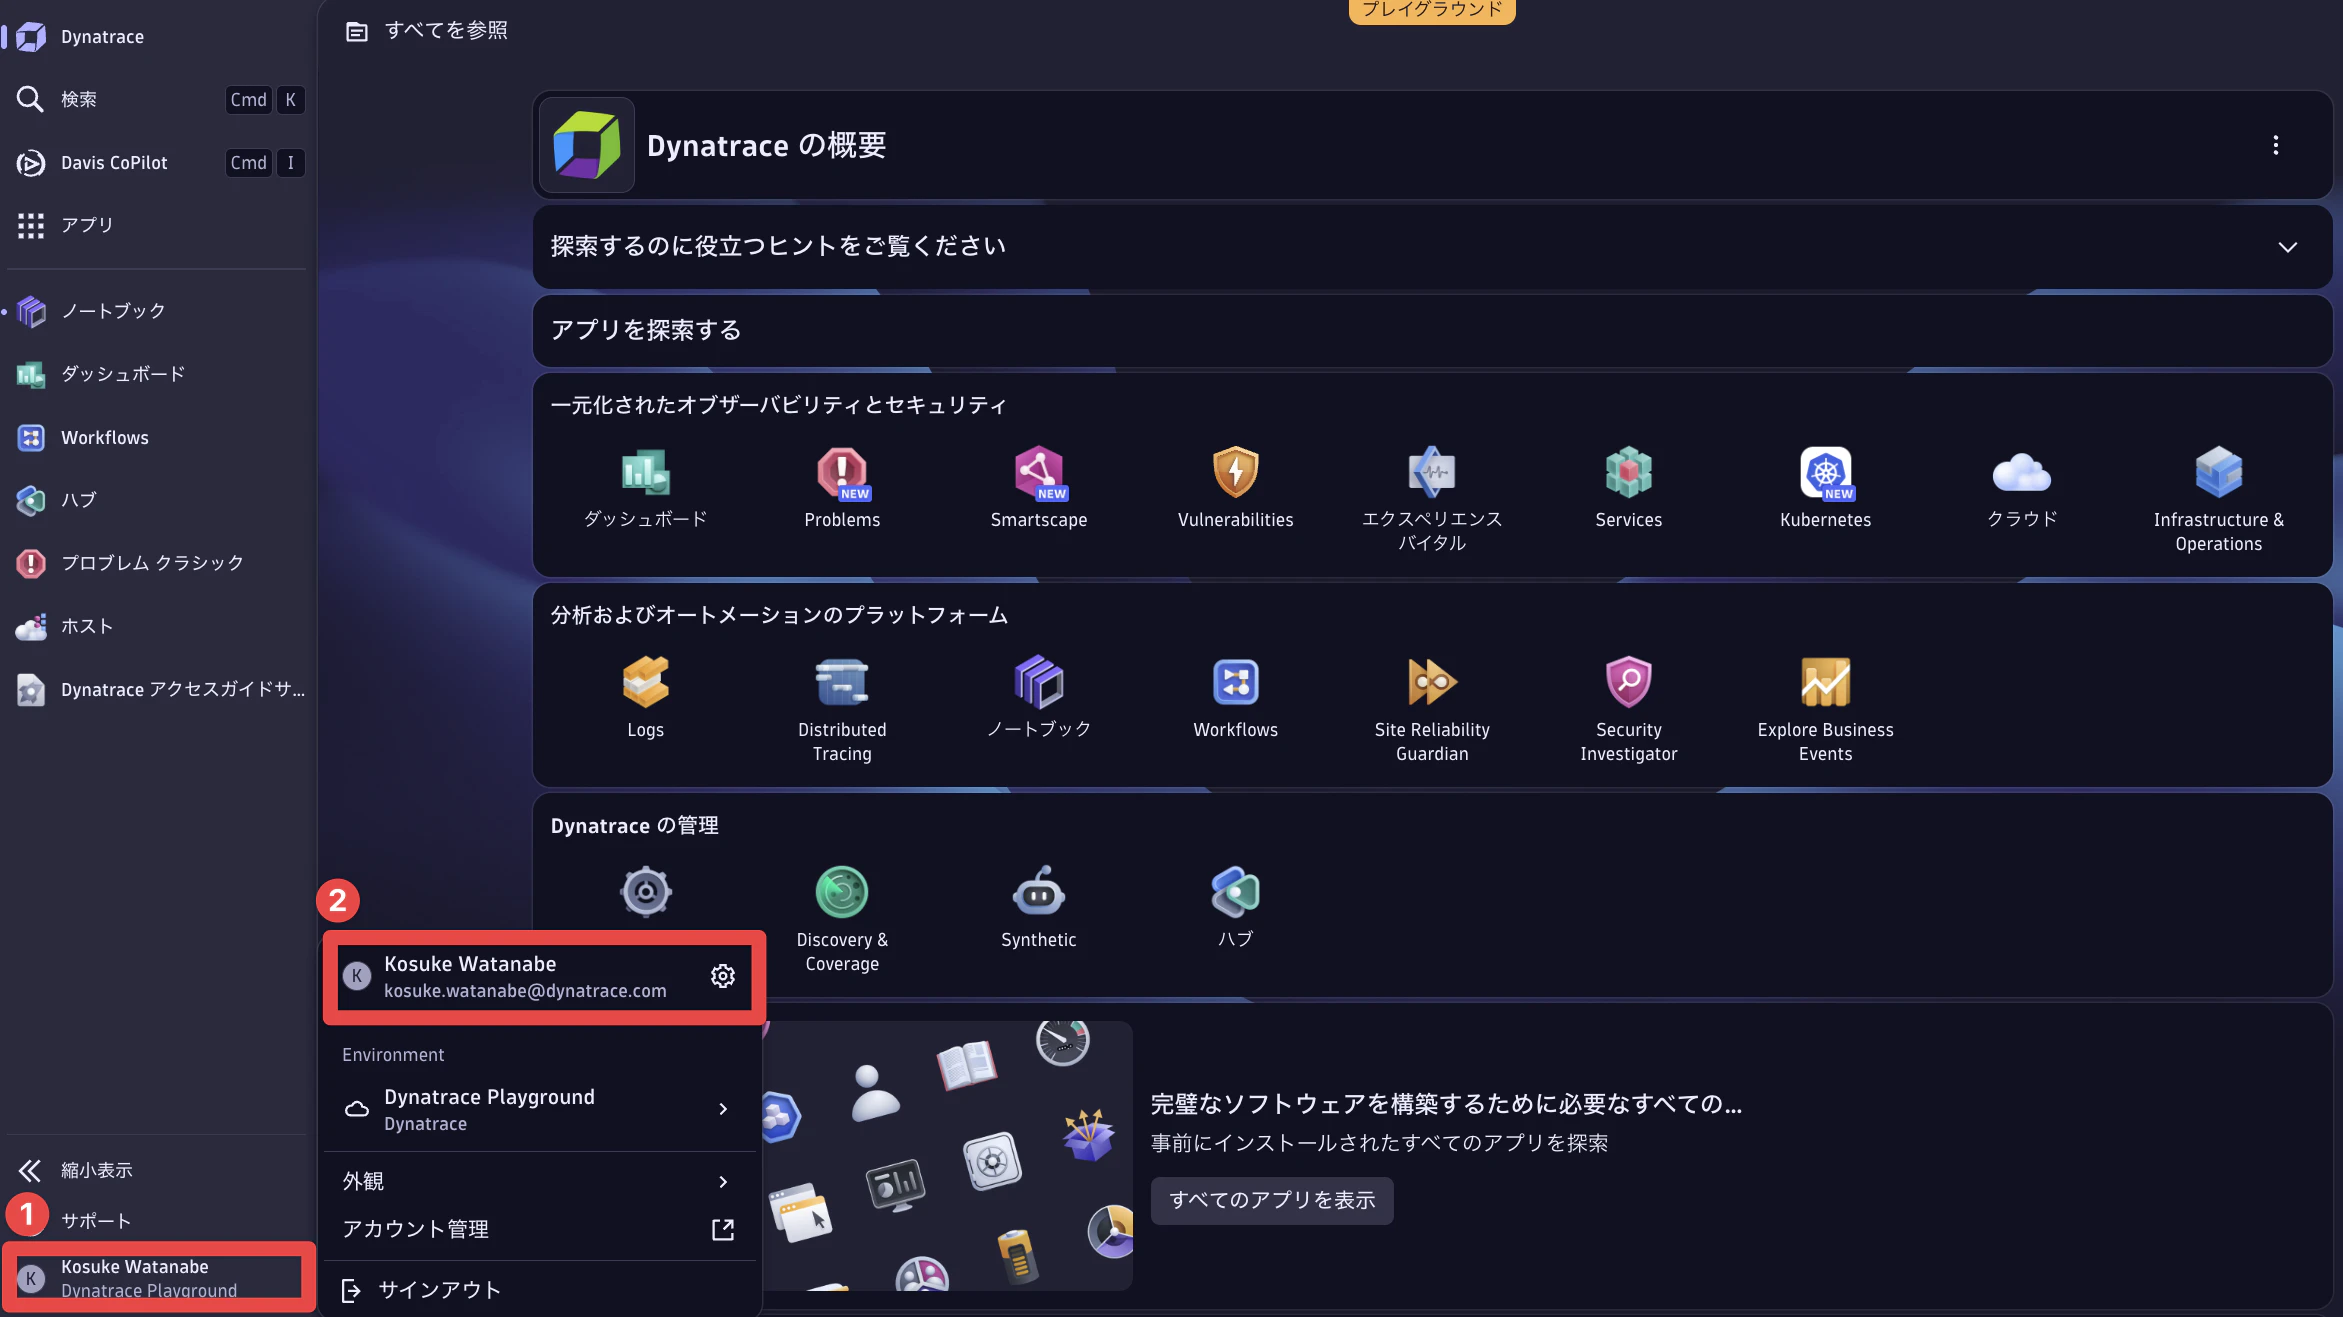This screenshot has width=2343, height=1317.
Task: Collapse the sidebar with 縮小表示
Action: coord(156,1170)
